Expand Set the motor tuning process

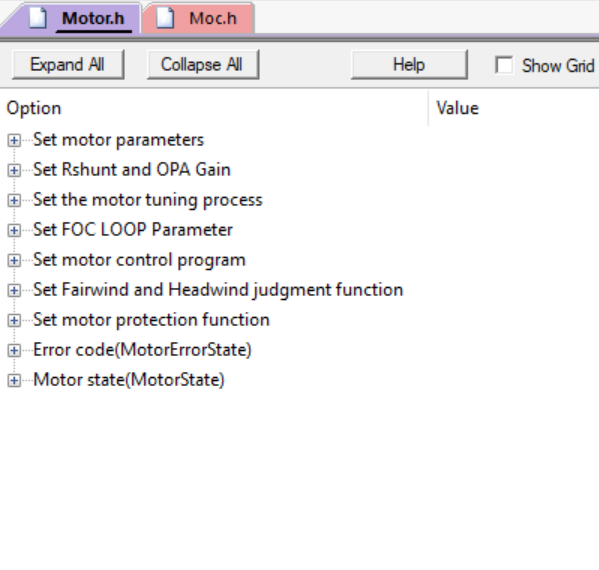coord(14,201)
